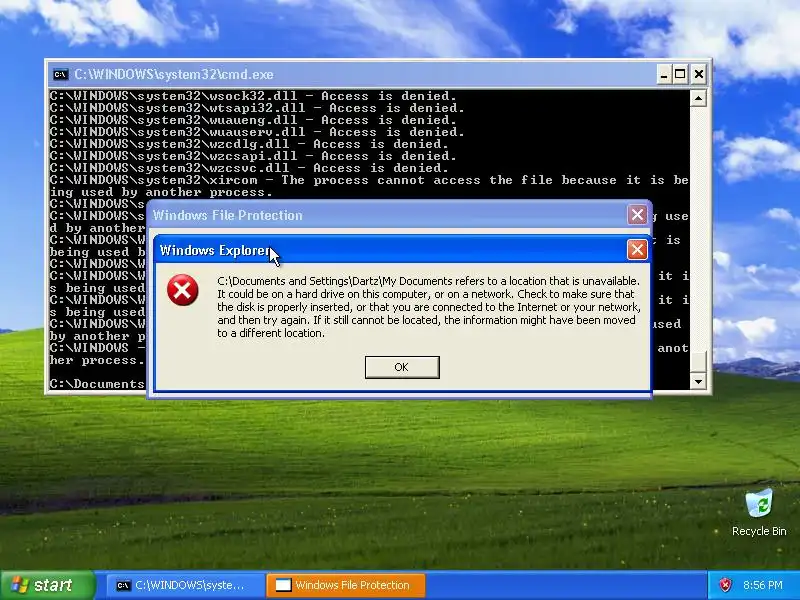Click the system32\xircom error line
Viewport: 800px width, 600px height.
[369, 186]
